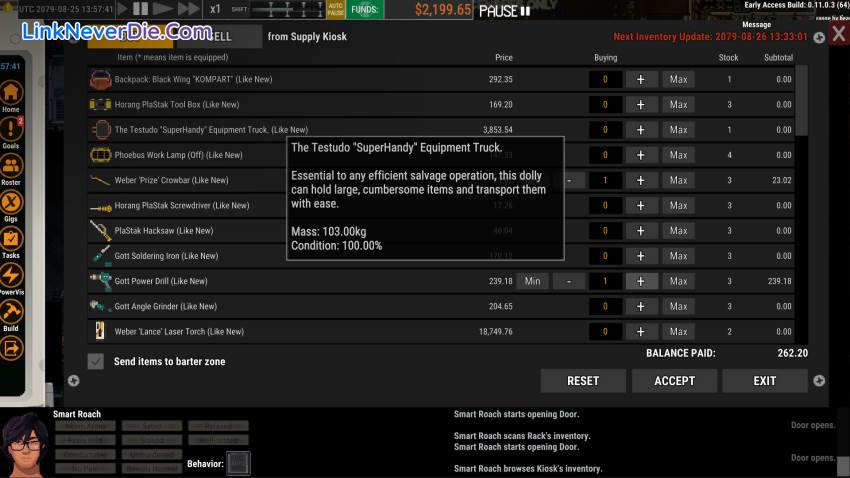Image resolution: width=850 pixels, height=478 pixels.
Task: Open the Goals panel icon
Action: click(11, 130)
